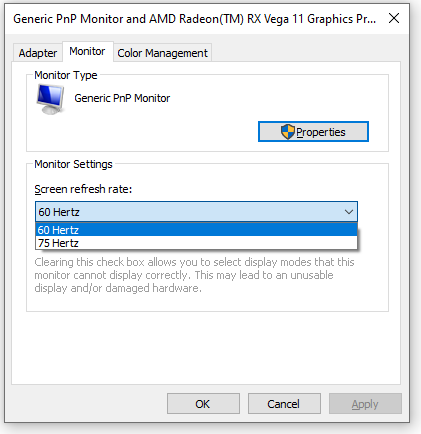Image resolution: width=421 pixels, height=434 pixels.
Task: Click the greyed Apply button
Action: (365, 404)
